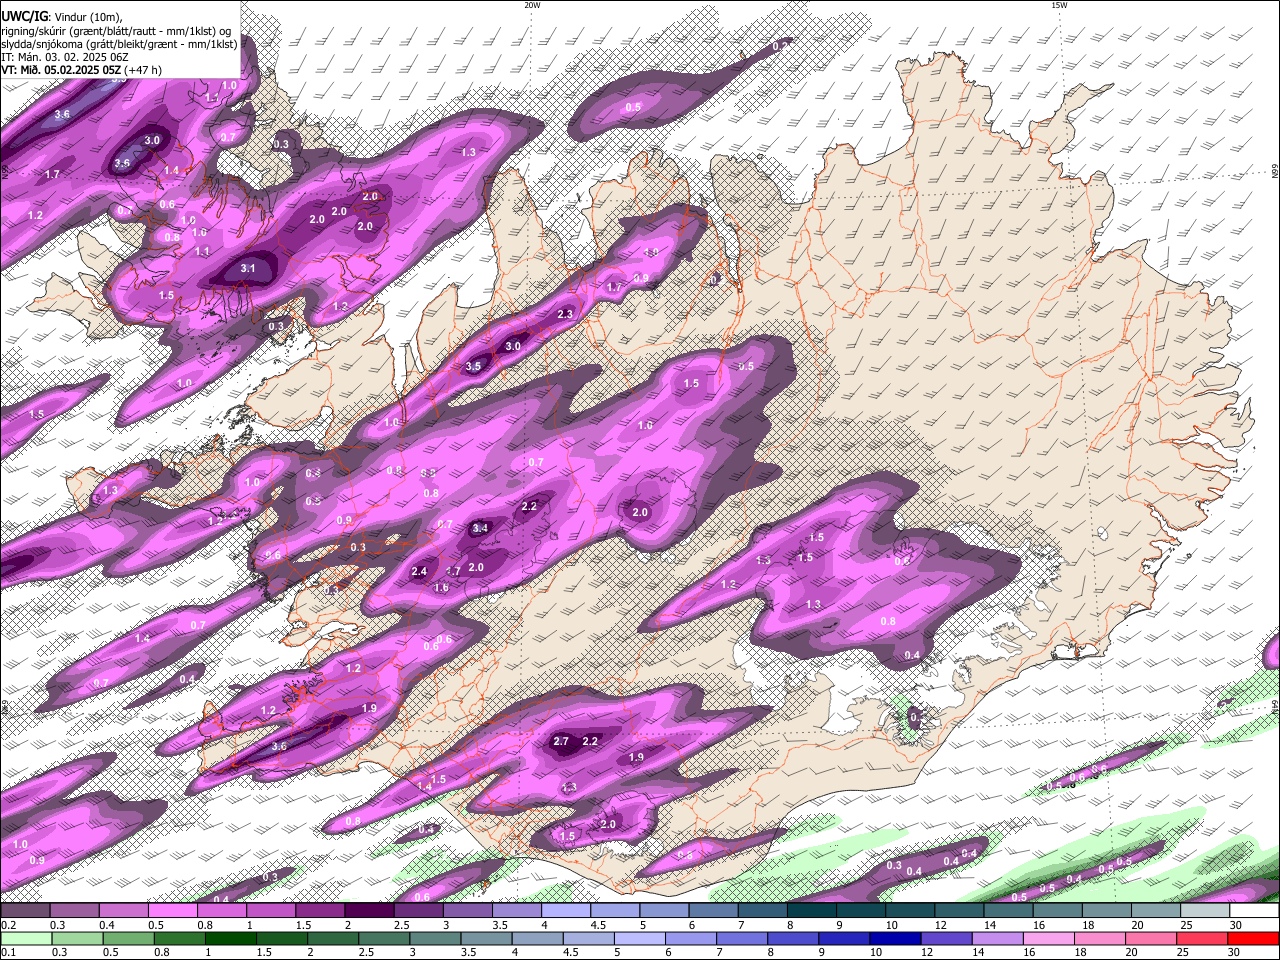Select the light lavender swatch at 4, upper scale
Screen dimensions: 1280x960
click(x=564, y=911)
